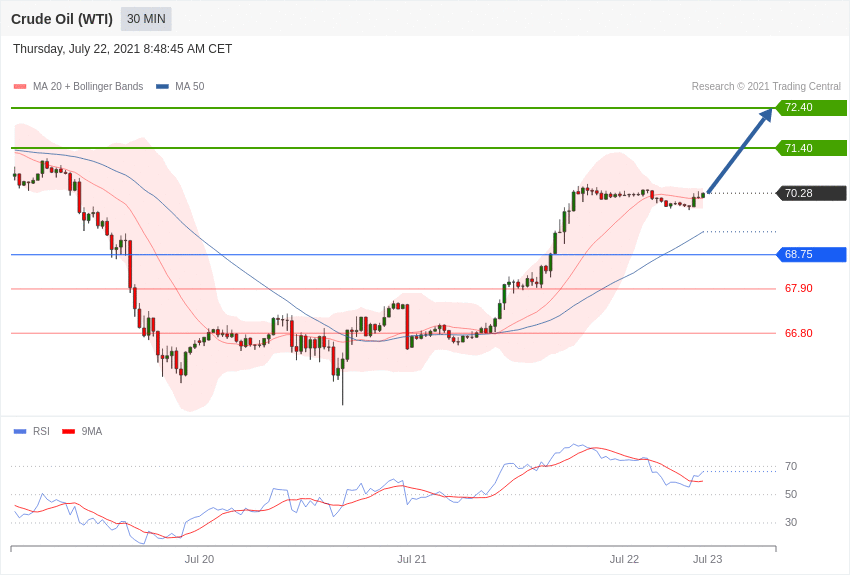Image resolution: width=850 pixels, height=576 pixels.
Task: Click the Jul 21 date marker
Action: [x=412, y=559]
